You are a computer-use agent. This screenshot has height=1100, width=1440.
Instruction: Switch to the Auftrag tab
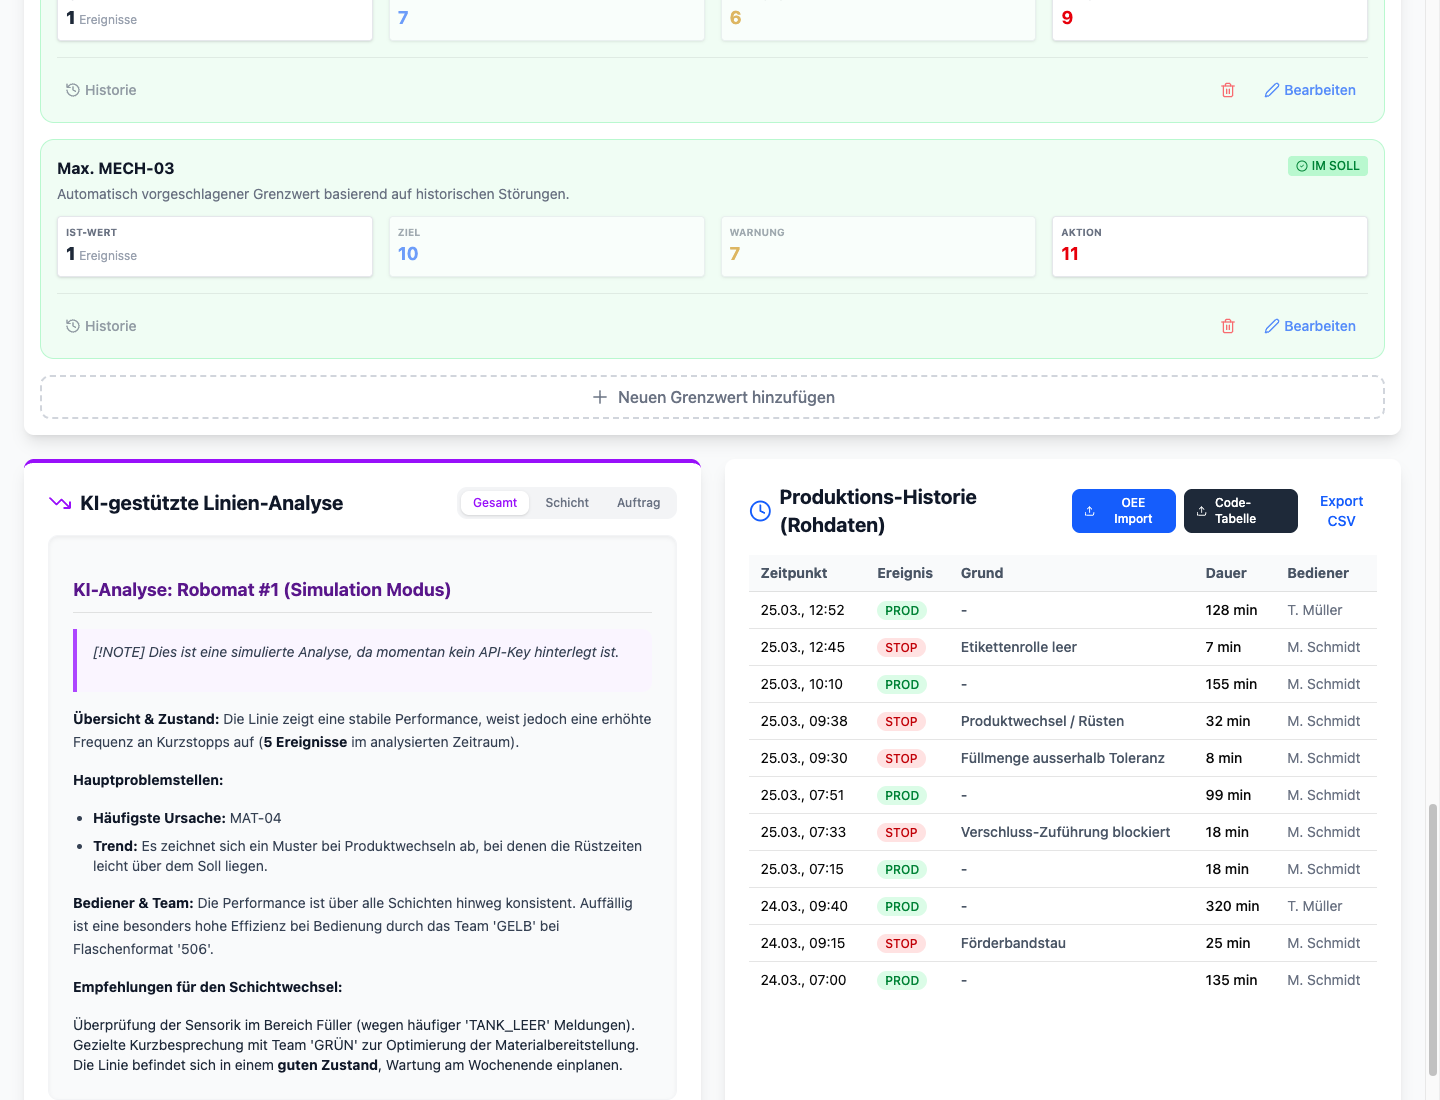pos(638,503)
